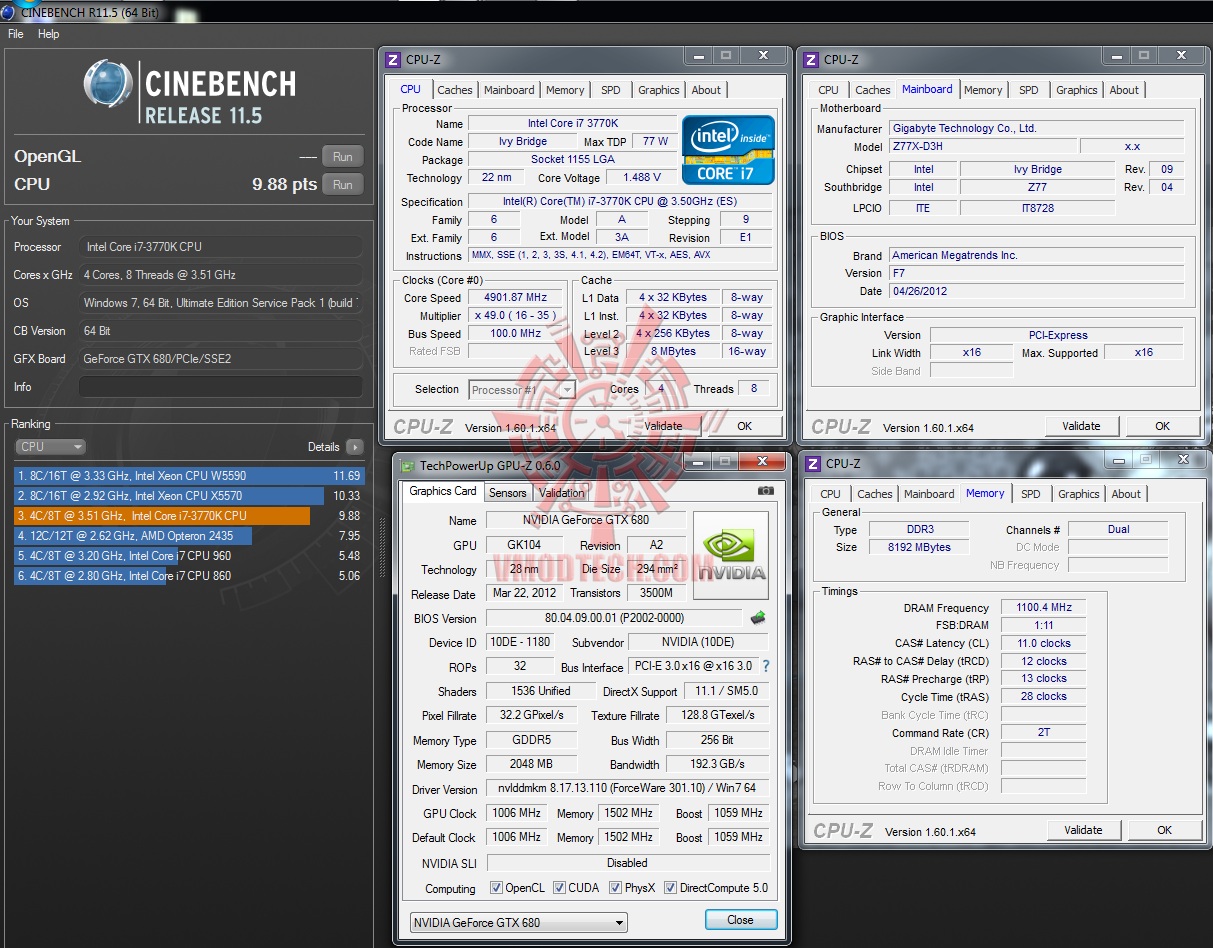
Task: Click the DRAM Frequency value 1100.4 MHz
Action: point(1043,608)
